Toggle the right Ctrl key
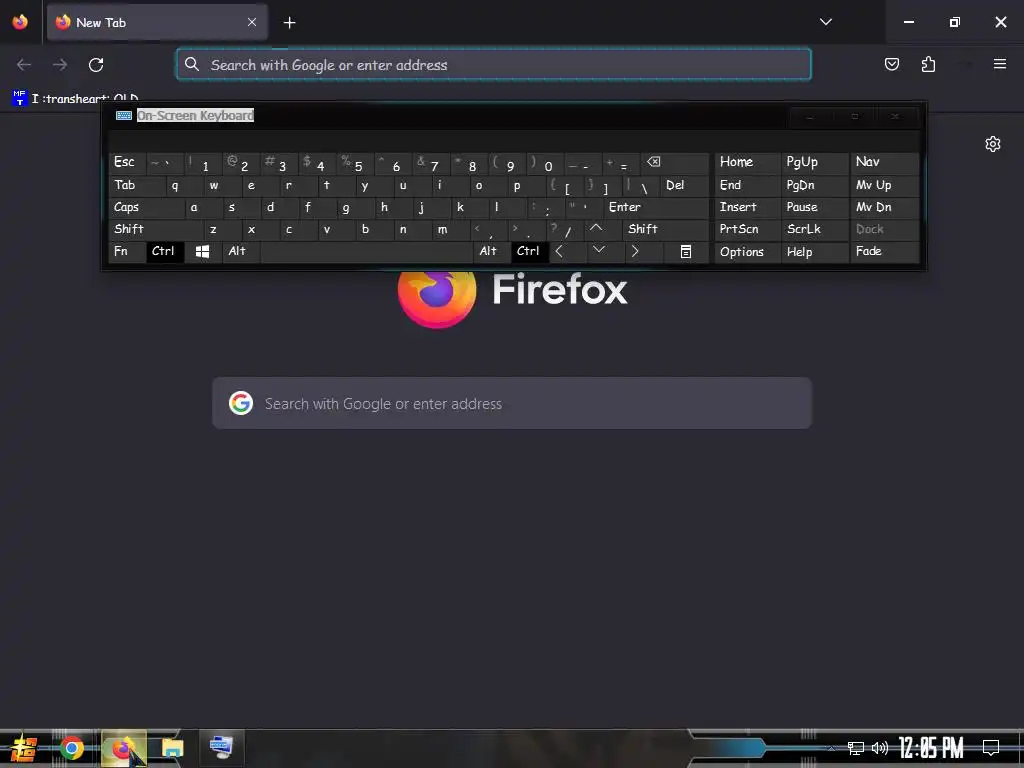Image resolution: width=1024 pixels, height=768 pixels. (528, 251)
